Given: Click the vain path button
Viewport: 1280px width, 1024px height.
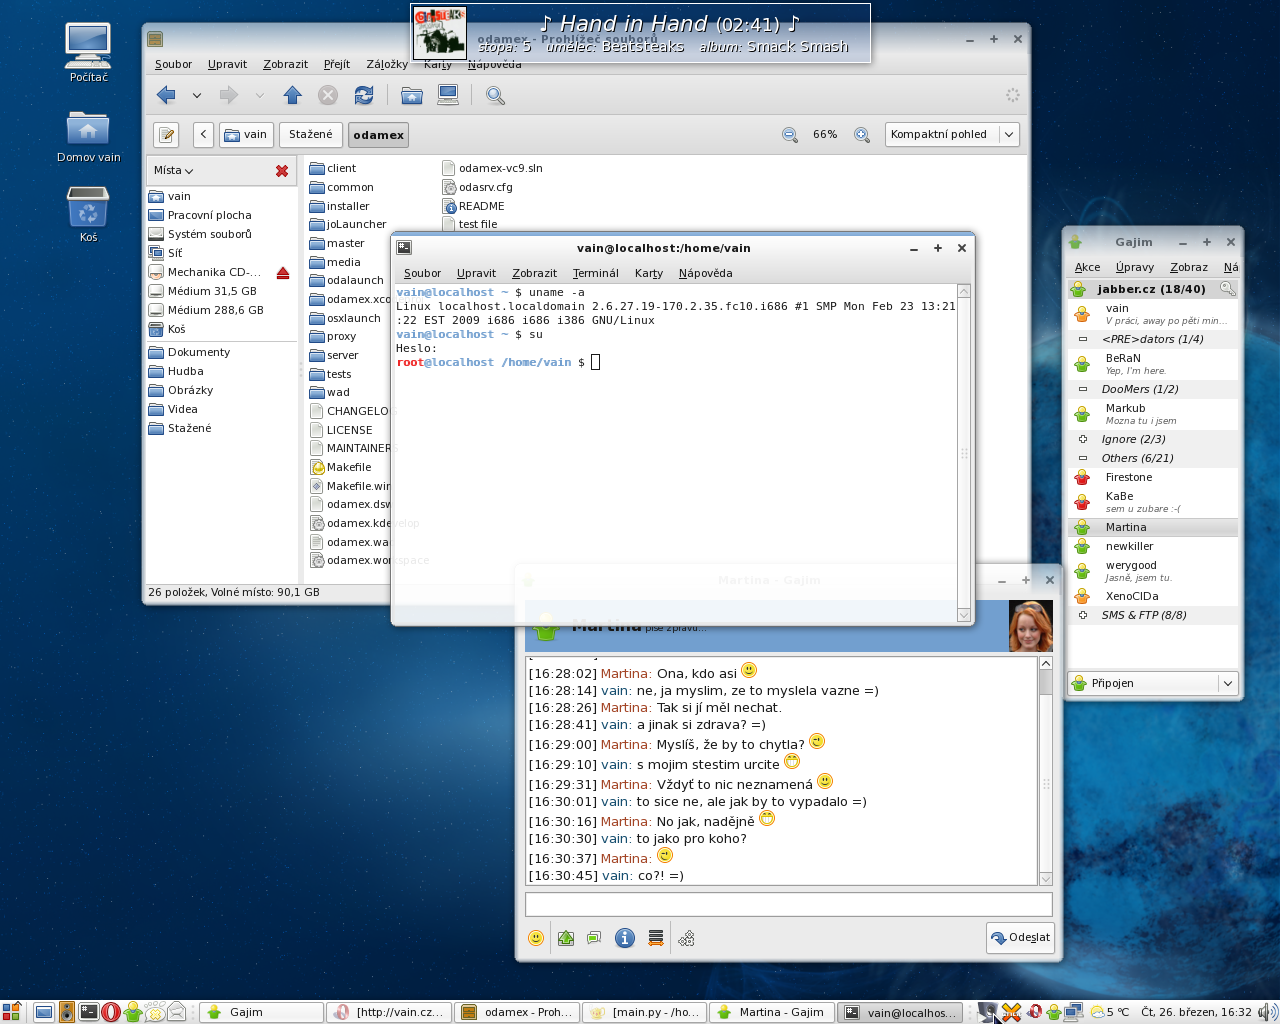Looking at the screenshot, I should click(246, 134).
